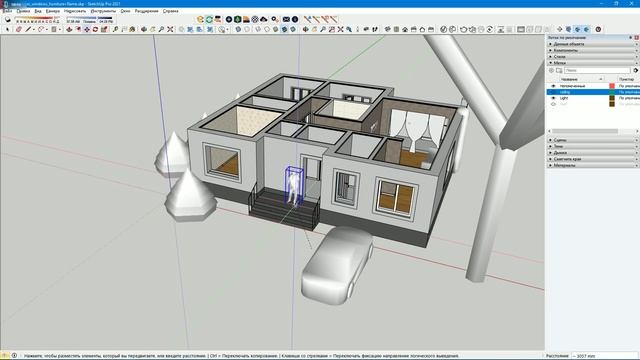The image size is (640, 360).
Task: Toggle the shadows display button
Action: pyautogui.click(x=7, y=20)
